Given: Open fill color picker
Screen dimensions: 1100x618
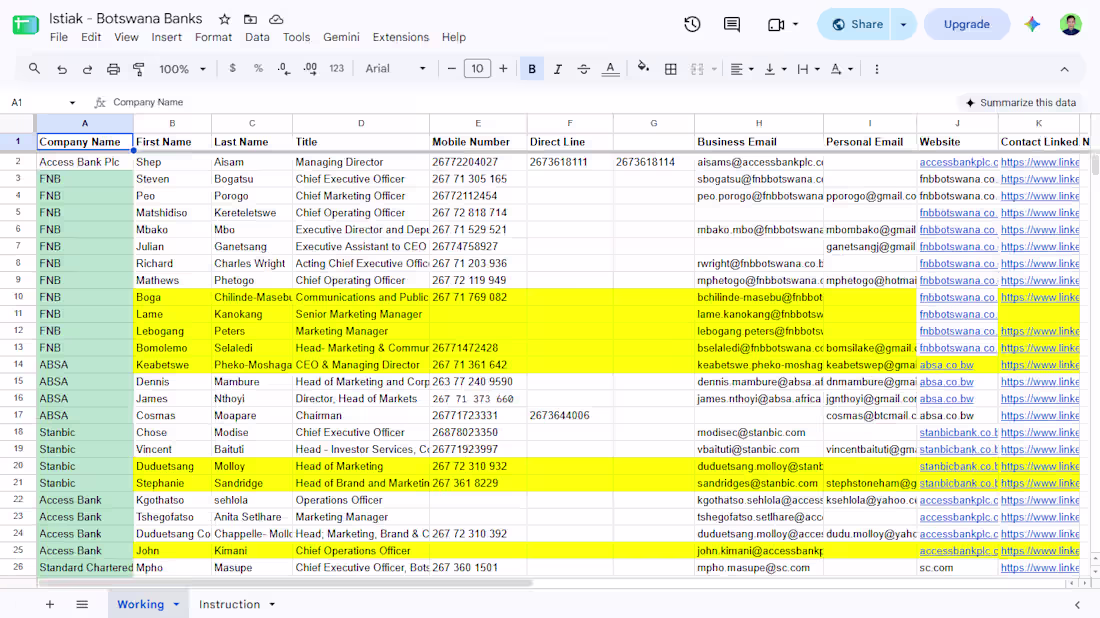Looking at the screenshot, I should pos(643,69).
